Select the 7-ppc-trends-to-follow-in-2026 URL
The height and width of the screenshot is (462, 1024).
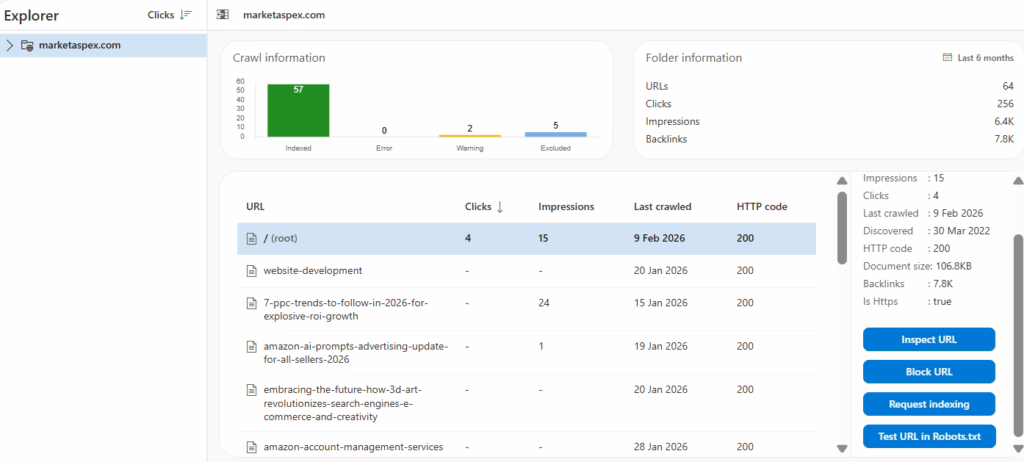[345, 310]
